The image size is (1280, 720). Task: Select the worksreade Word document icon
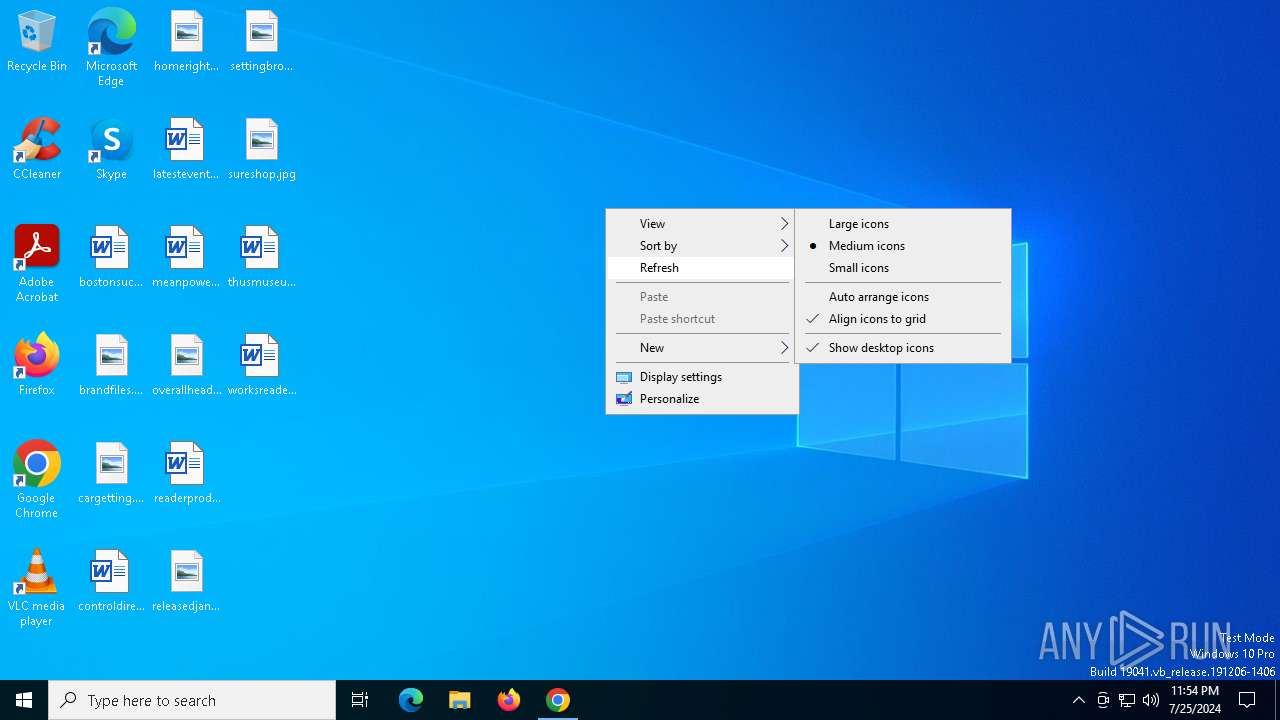261,366
